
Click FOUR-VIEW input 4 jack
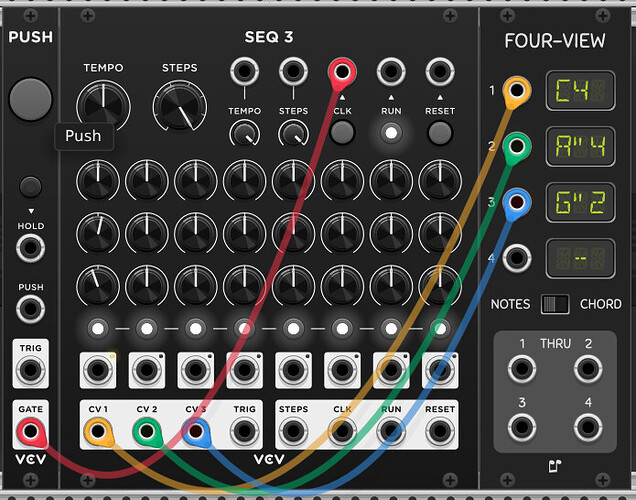[x=516, y=257]
